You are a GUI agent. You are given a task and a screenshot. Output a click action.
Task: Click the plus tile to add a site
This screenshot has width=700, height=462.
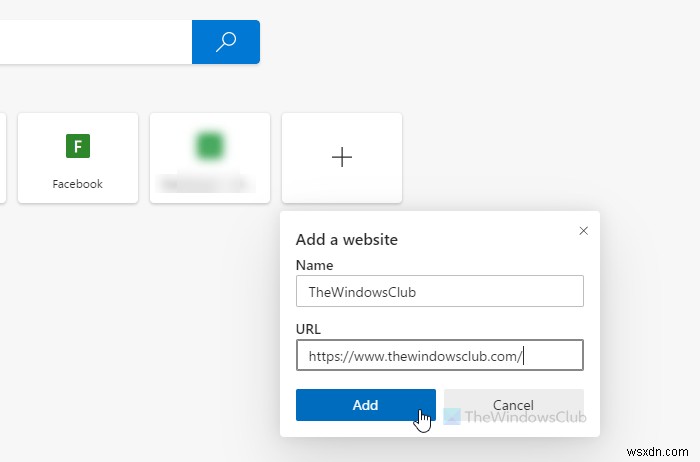click(x=342, y=158)
